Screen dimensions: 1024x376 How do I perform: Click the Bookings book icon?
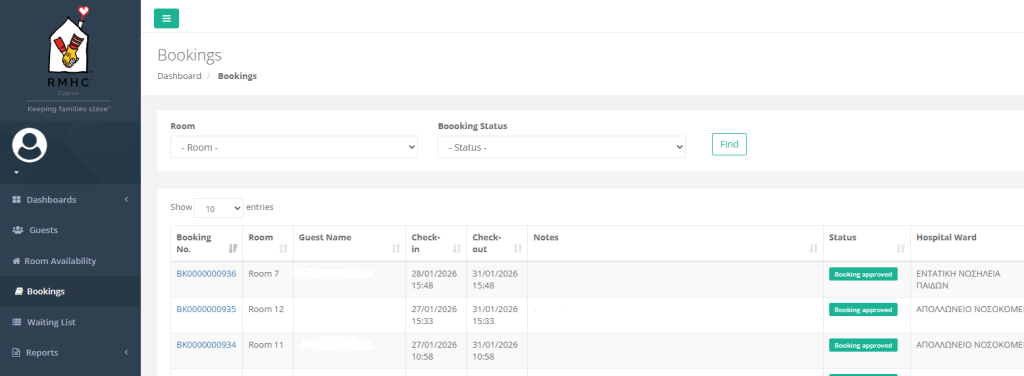(19, 292)
